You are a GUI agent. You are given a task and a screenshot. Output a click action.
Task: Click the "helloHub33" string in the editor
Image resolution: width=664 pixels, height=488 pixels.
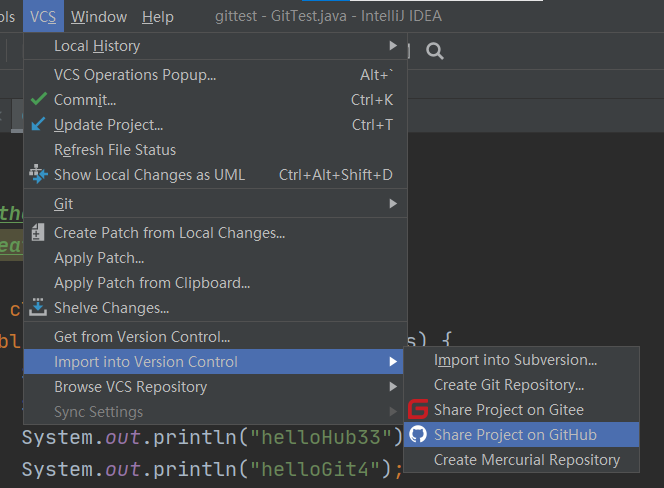click(x=321, y=438)
